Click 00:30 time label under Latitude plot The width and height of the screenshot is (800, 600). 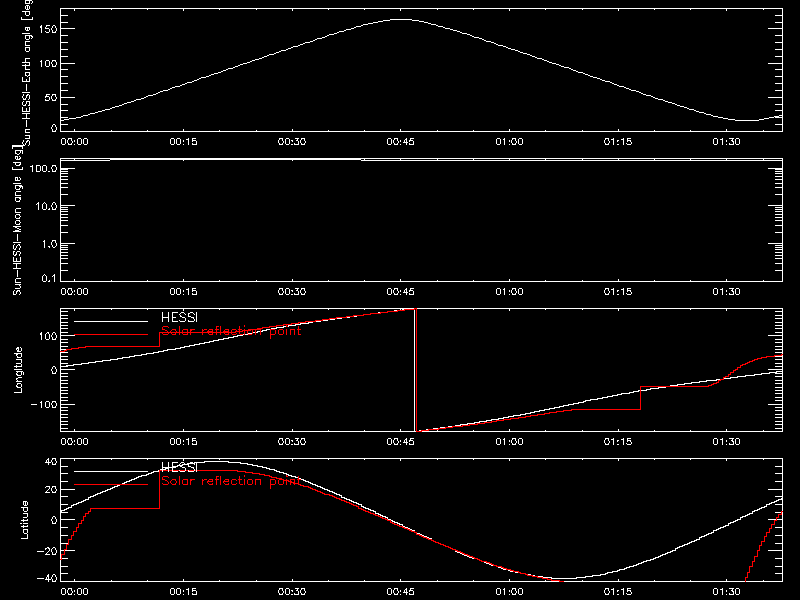[292, 591]
